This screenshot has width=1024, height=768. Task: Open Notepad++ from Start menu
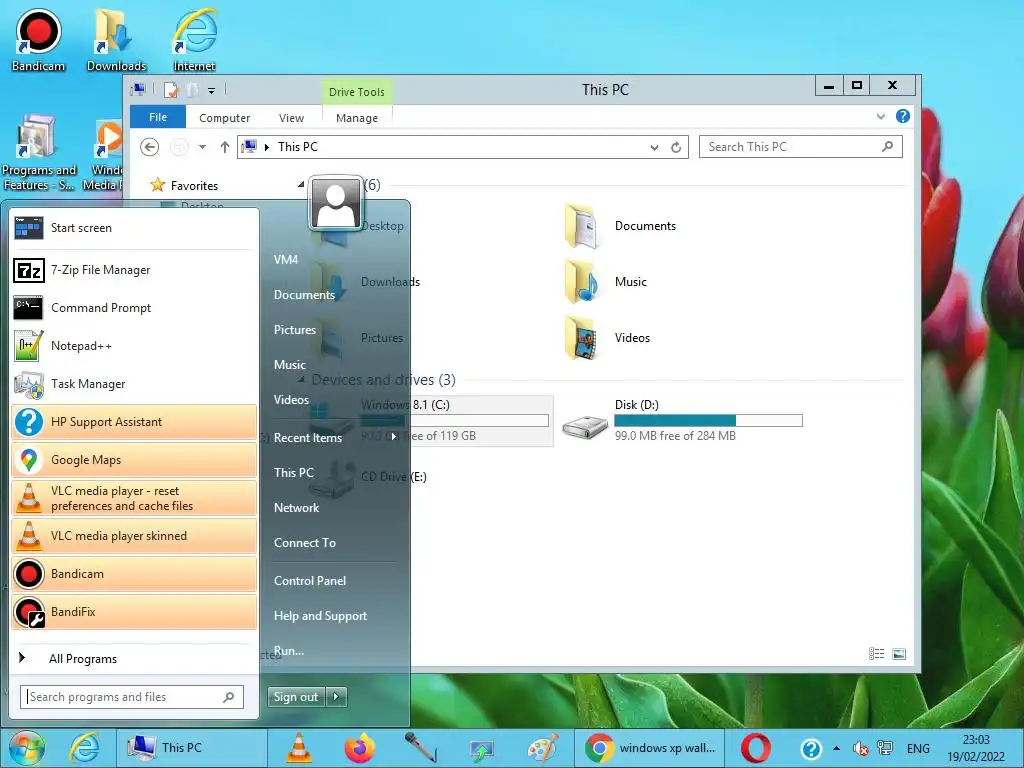(134, 345)
